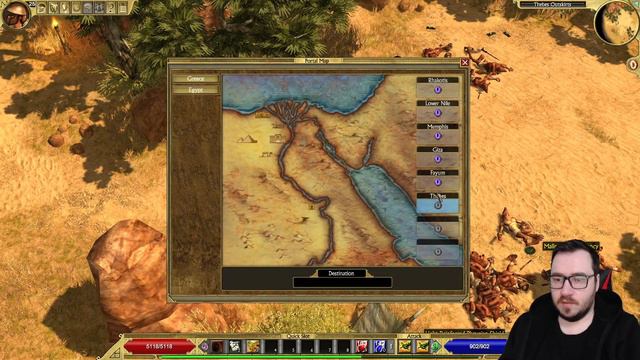Click the red health bar 5118/5118
This screenshot has height=360, width=640.
click(x=159, y=347)
